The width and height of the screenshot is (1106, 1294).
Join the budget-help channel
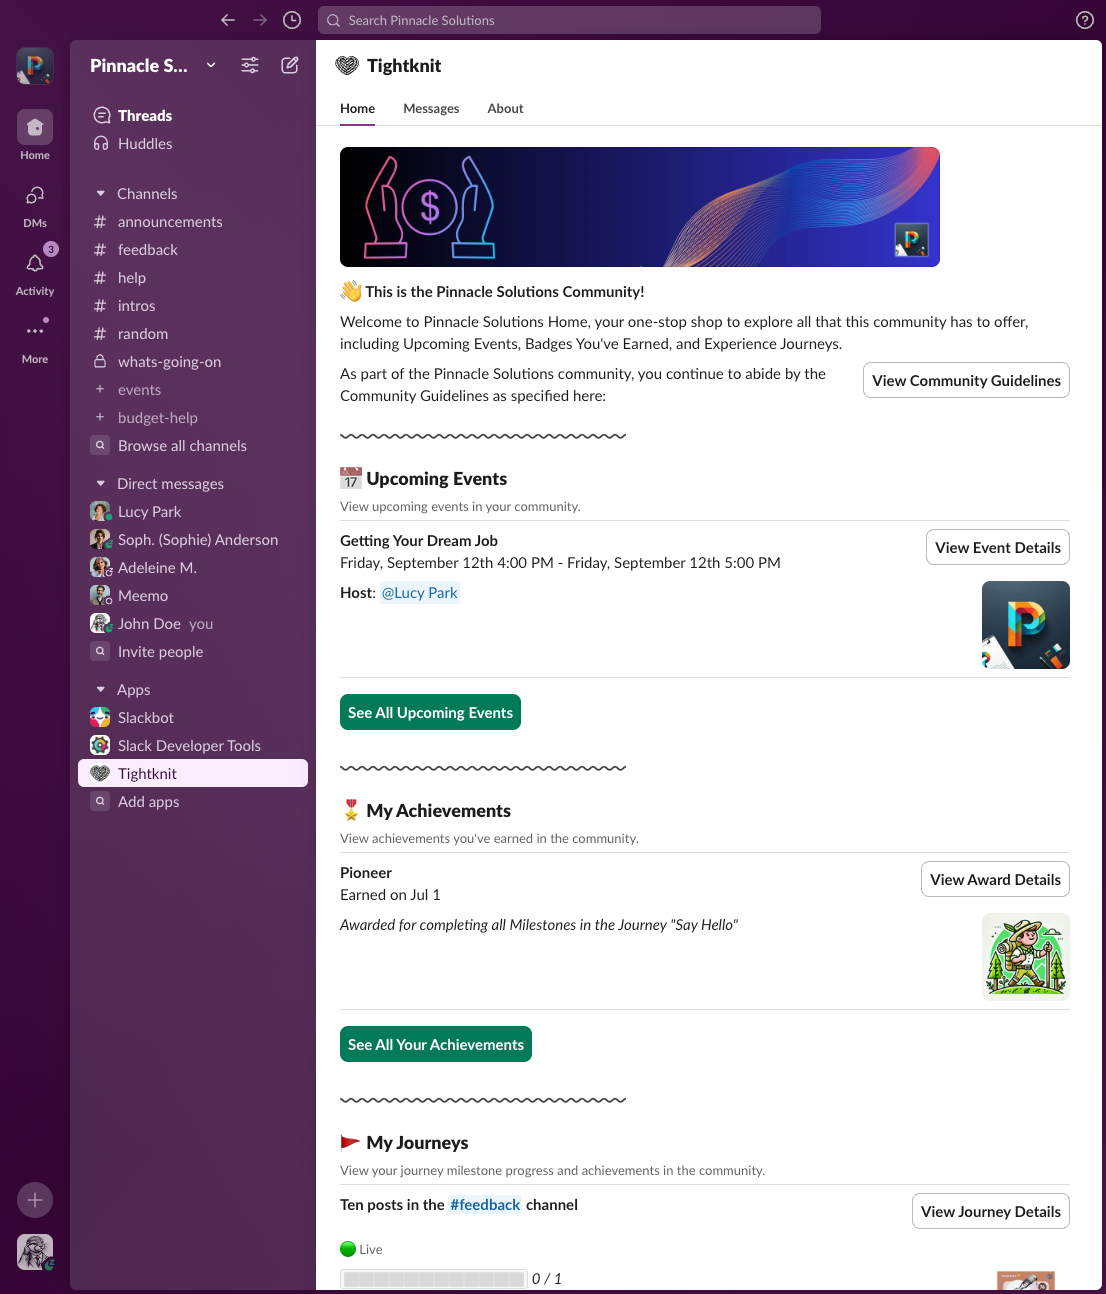[193, 418]
